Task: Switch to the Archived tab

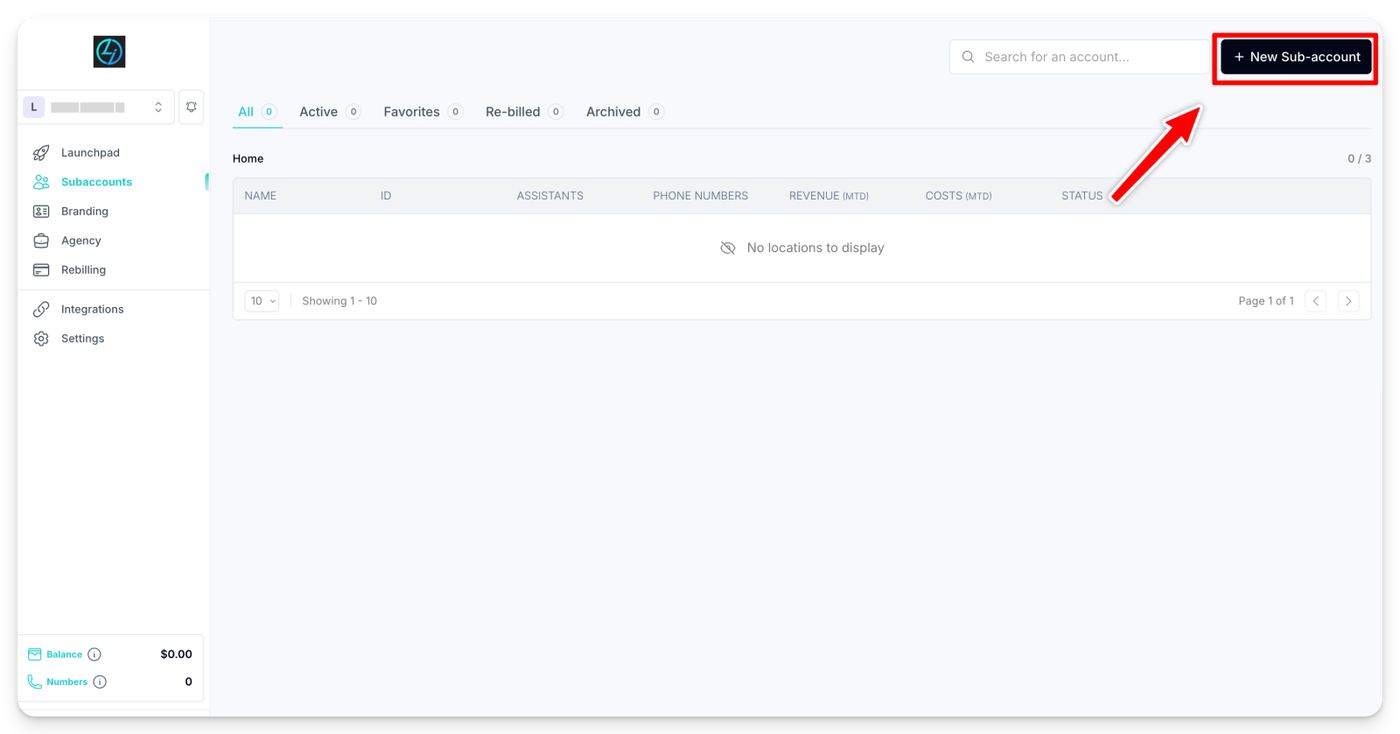Action: click(x=625, y=112)
